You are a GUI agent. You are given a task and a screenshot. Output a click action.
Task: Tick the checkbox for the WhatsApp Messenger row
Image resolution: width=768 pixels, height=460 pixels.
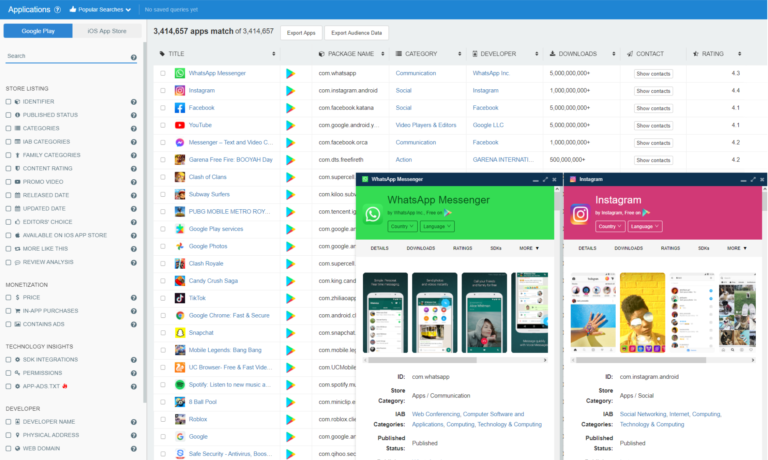click(x=163, y=74)
